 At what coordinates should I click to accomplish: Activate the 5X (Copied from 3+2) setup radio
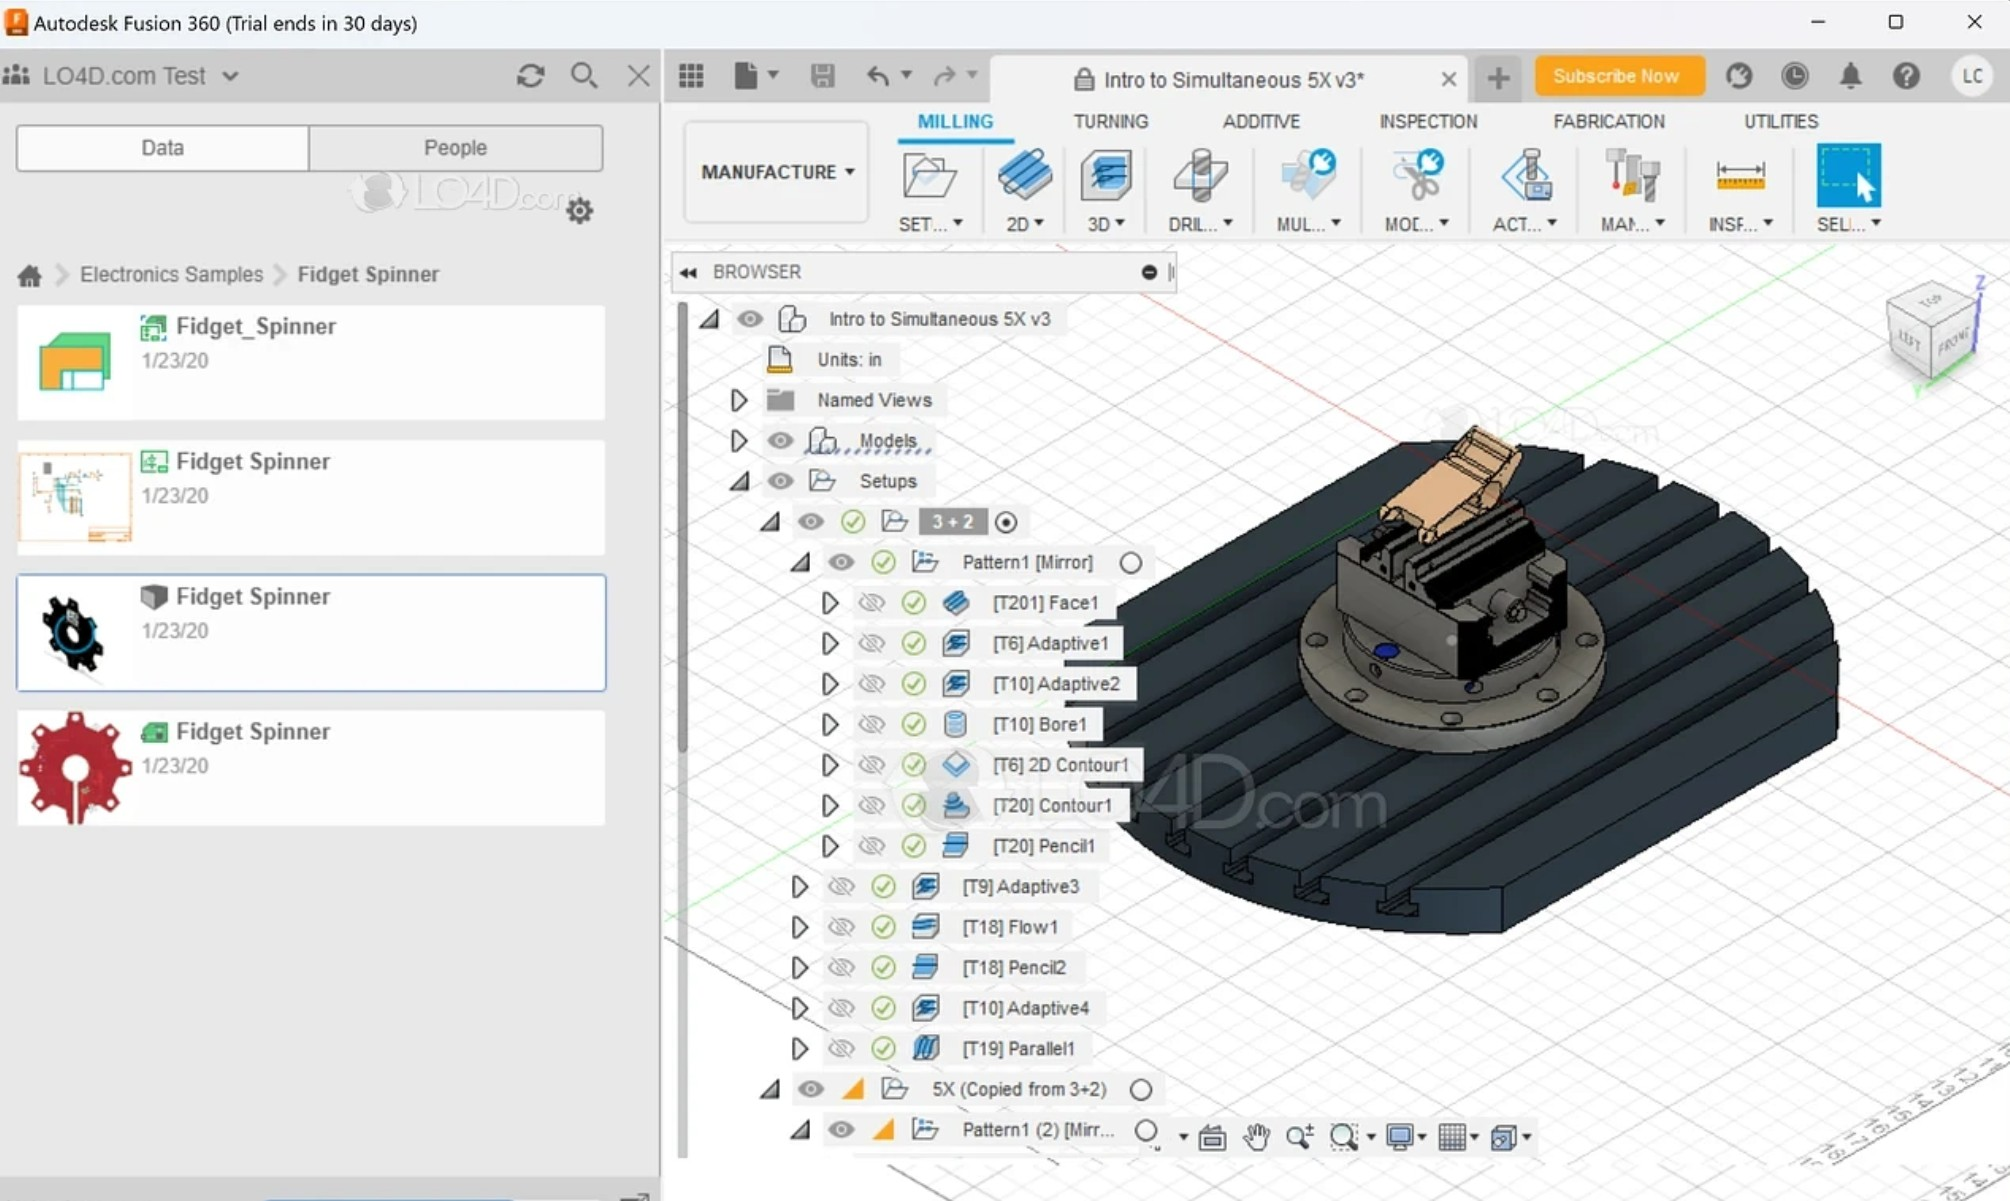coord(1141,1090)
